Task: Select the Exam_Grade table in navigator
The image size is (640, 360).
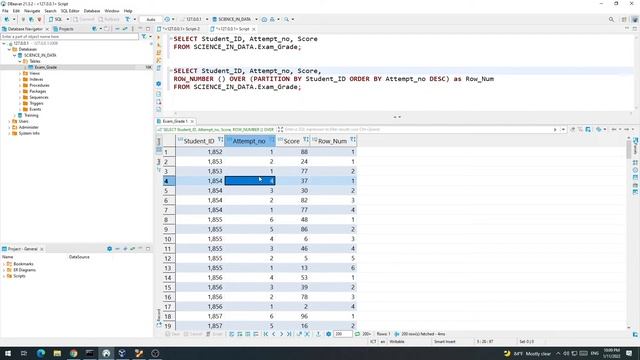Action: [45, 67]
